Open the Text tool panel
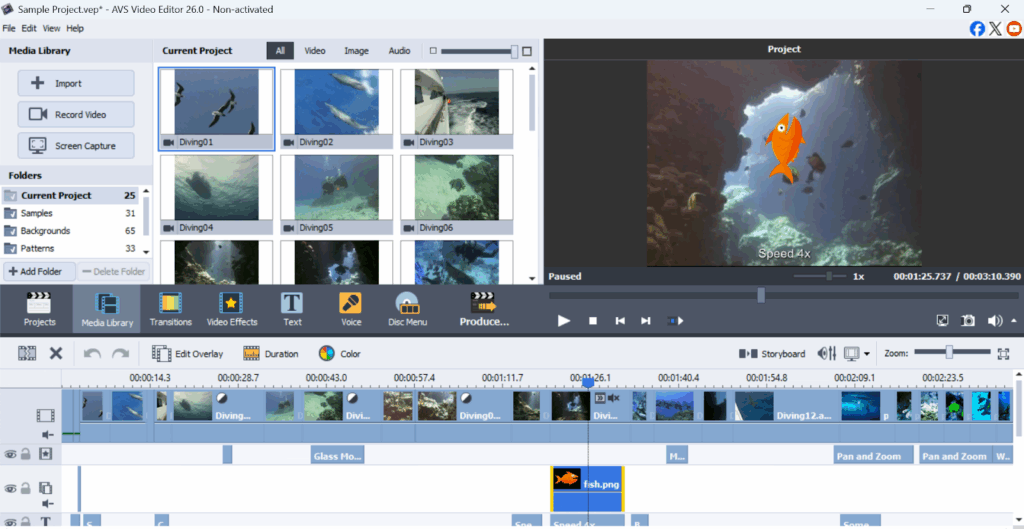The height and width of the screenshot is (529, 1024). click(292, 309)
